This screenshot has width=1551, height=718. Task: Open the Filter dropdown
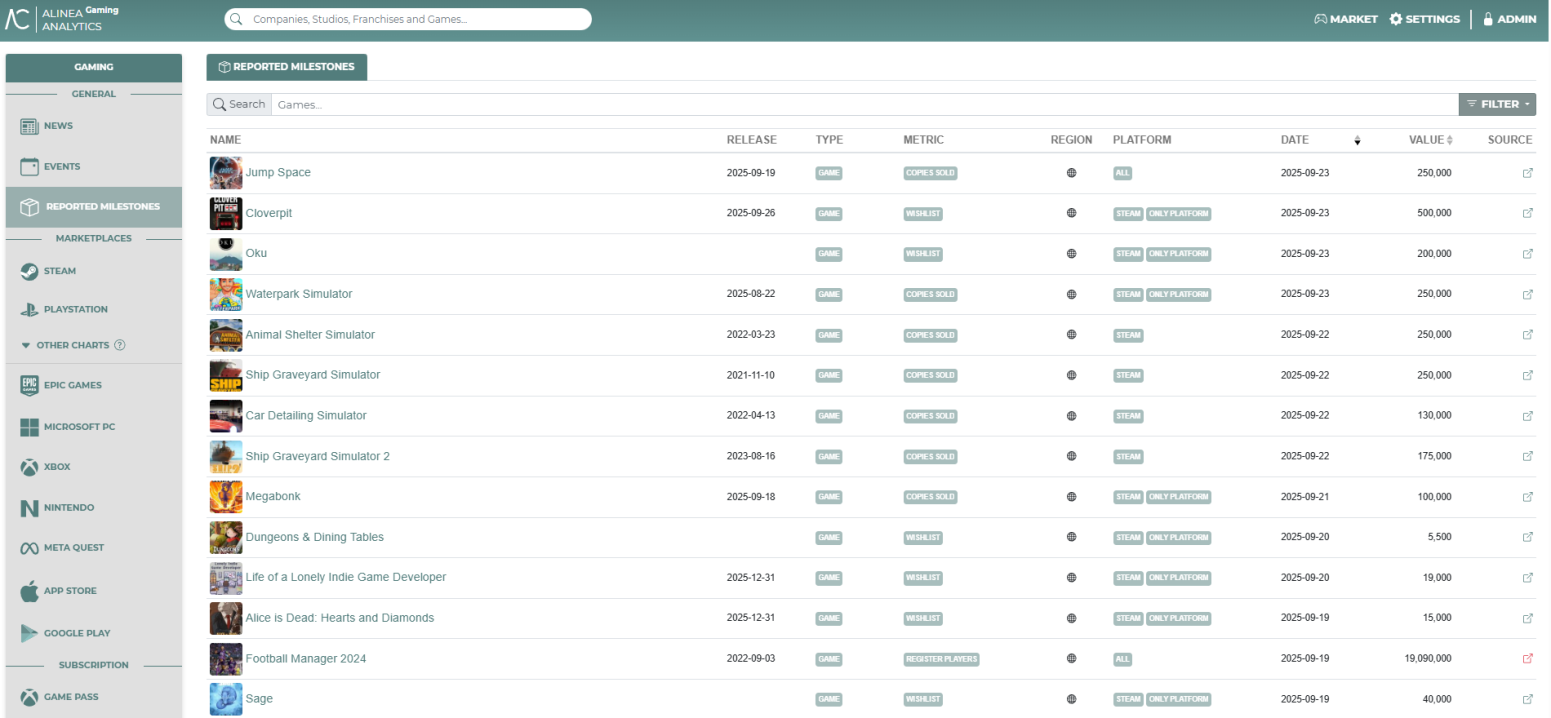pos(1497,104)
